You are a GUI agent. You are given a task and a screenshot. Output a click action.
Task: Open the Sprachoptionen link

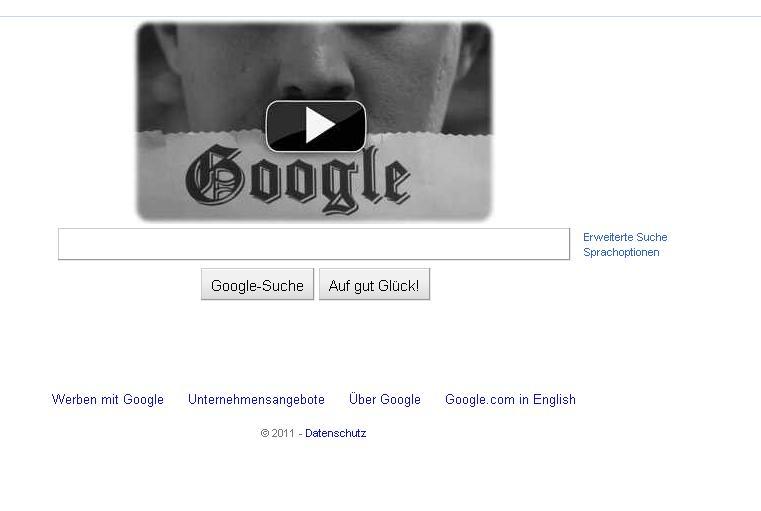pos(621,252)
